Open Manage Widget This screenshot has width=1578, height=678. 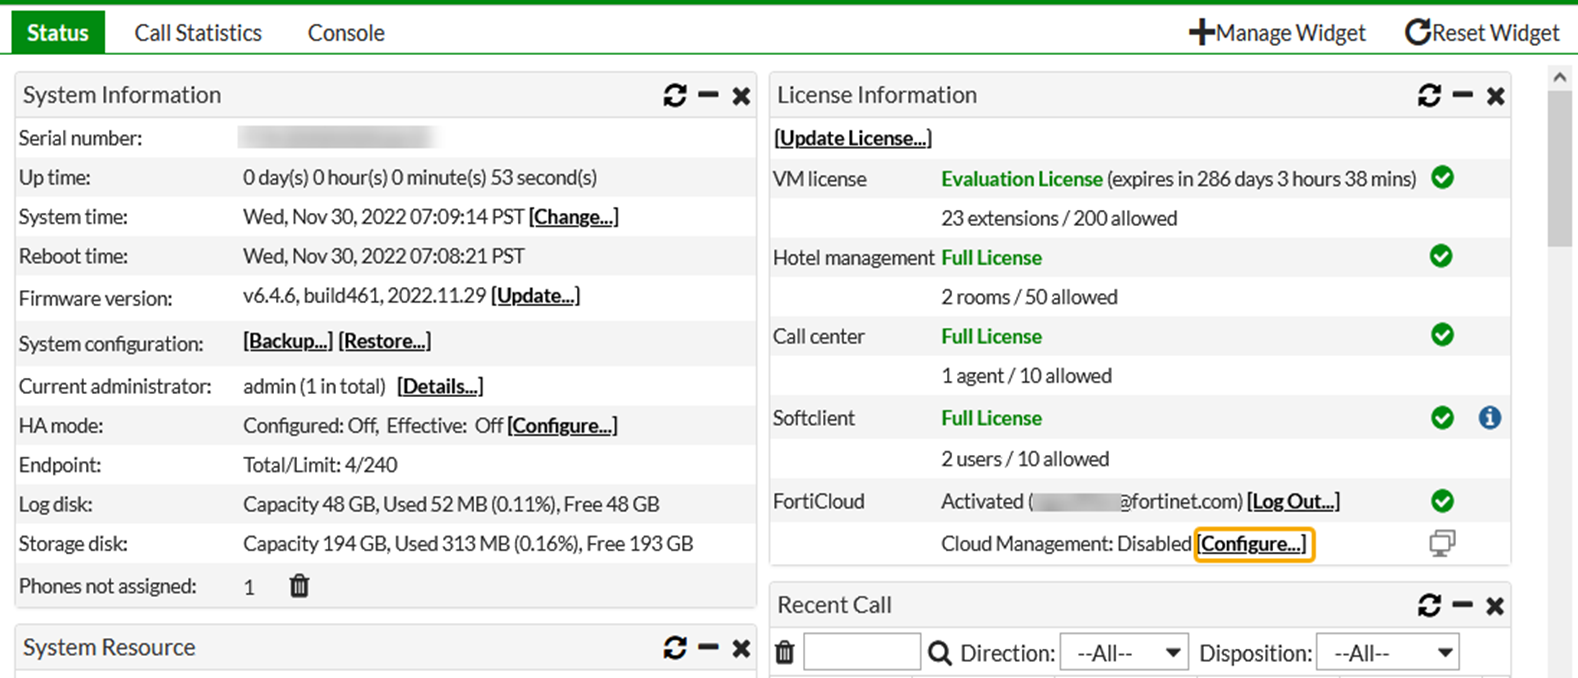1277,33
